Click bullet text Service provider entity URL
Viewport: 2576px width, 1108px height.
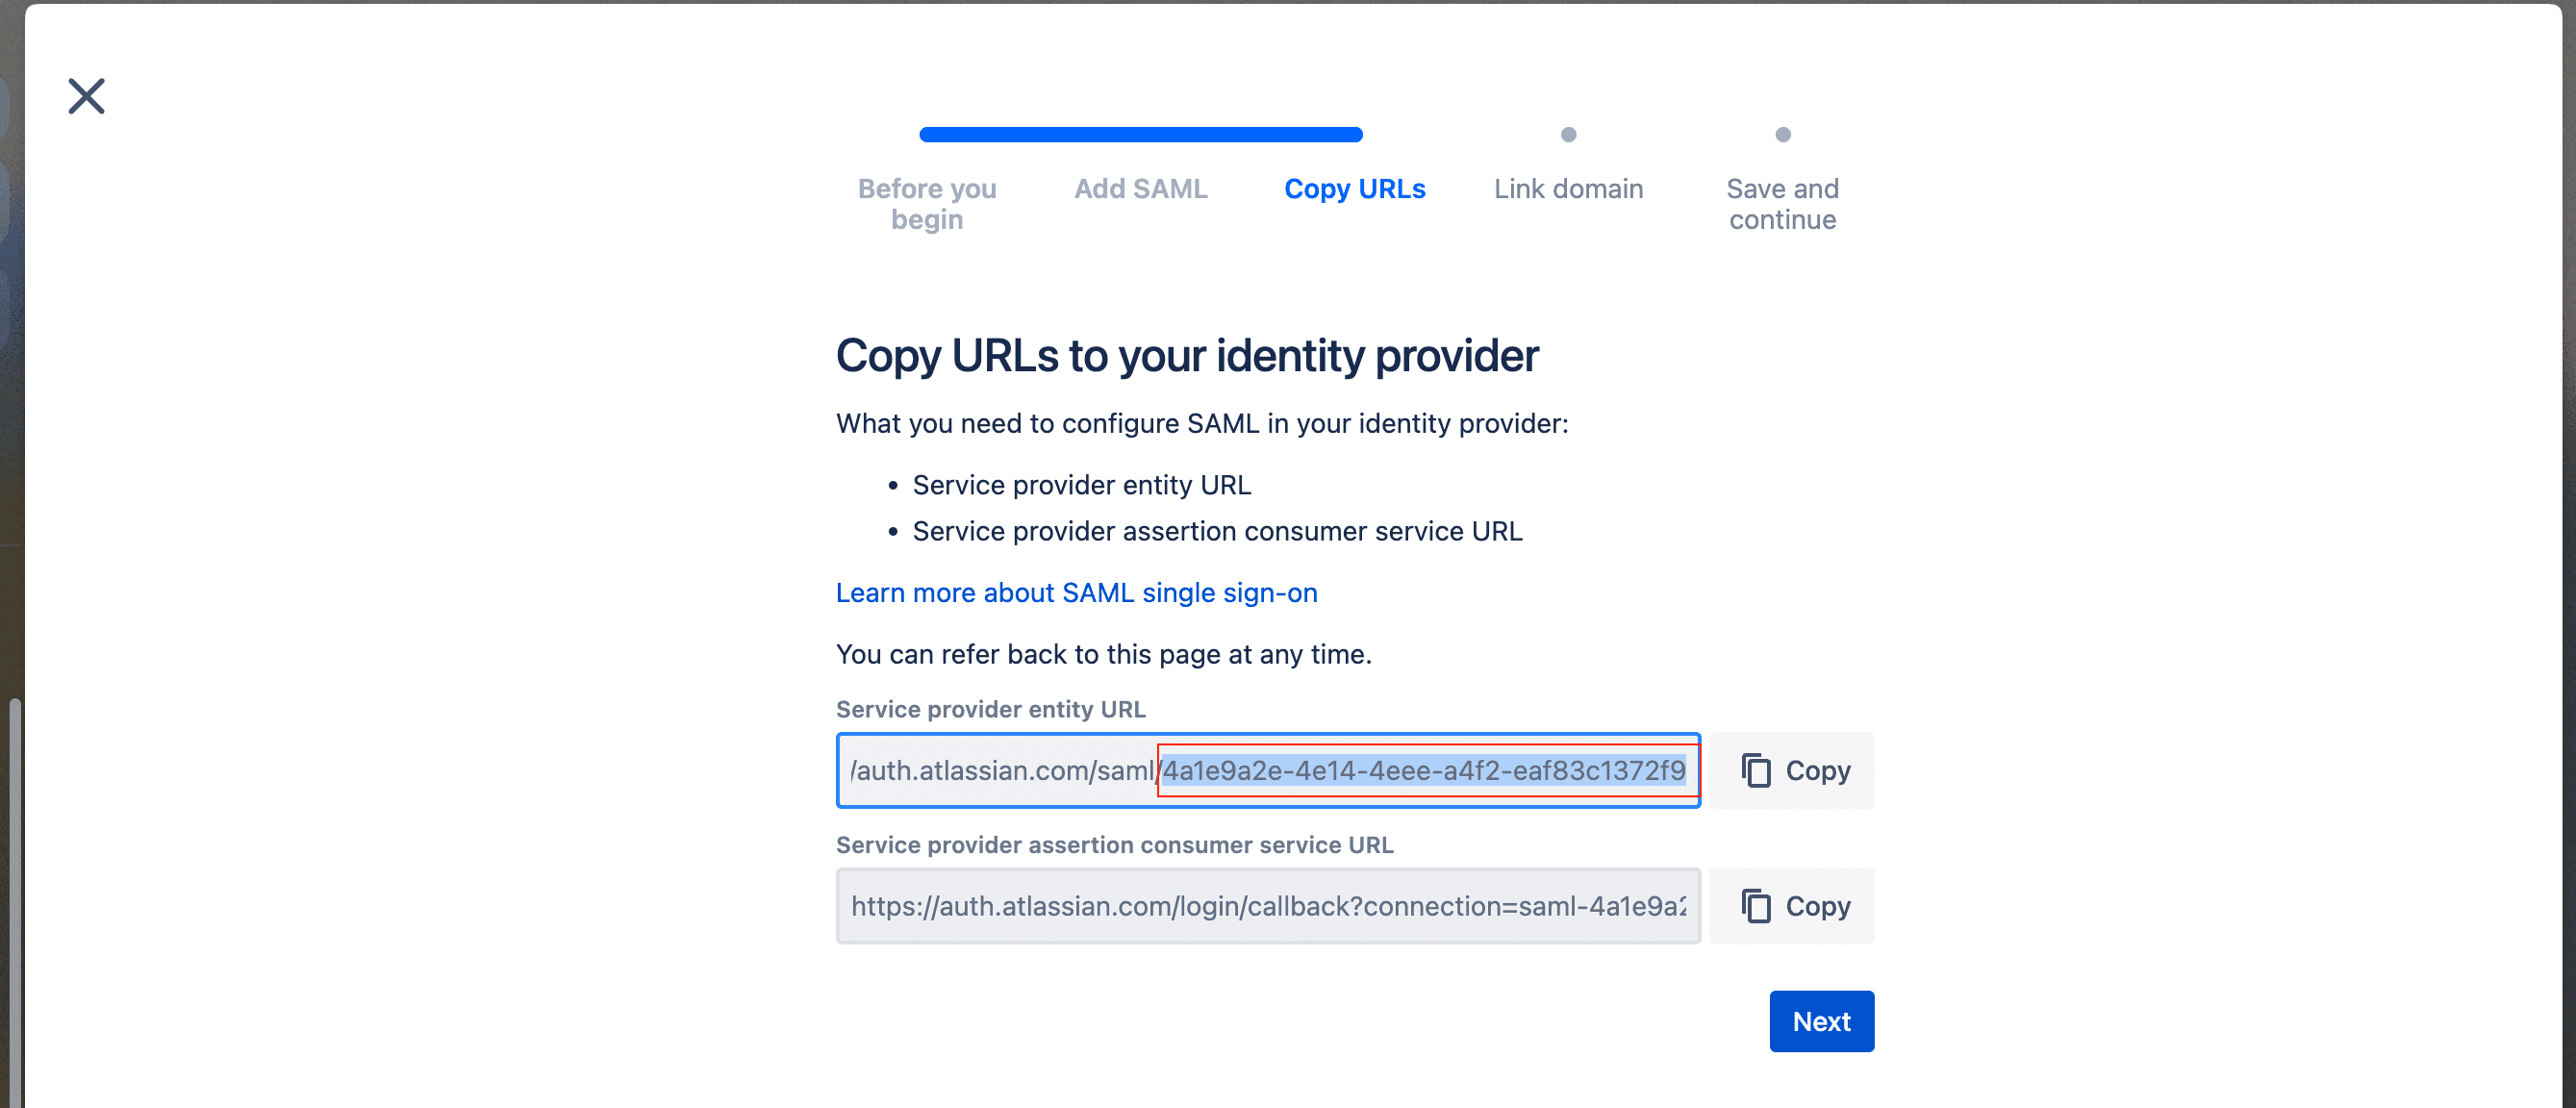pos(1081,485)
